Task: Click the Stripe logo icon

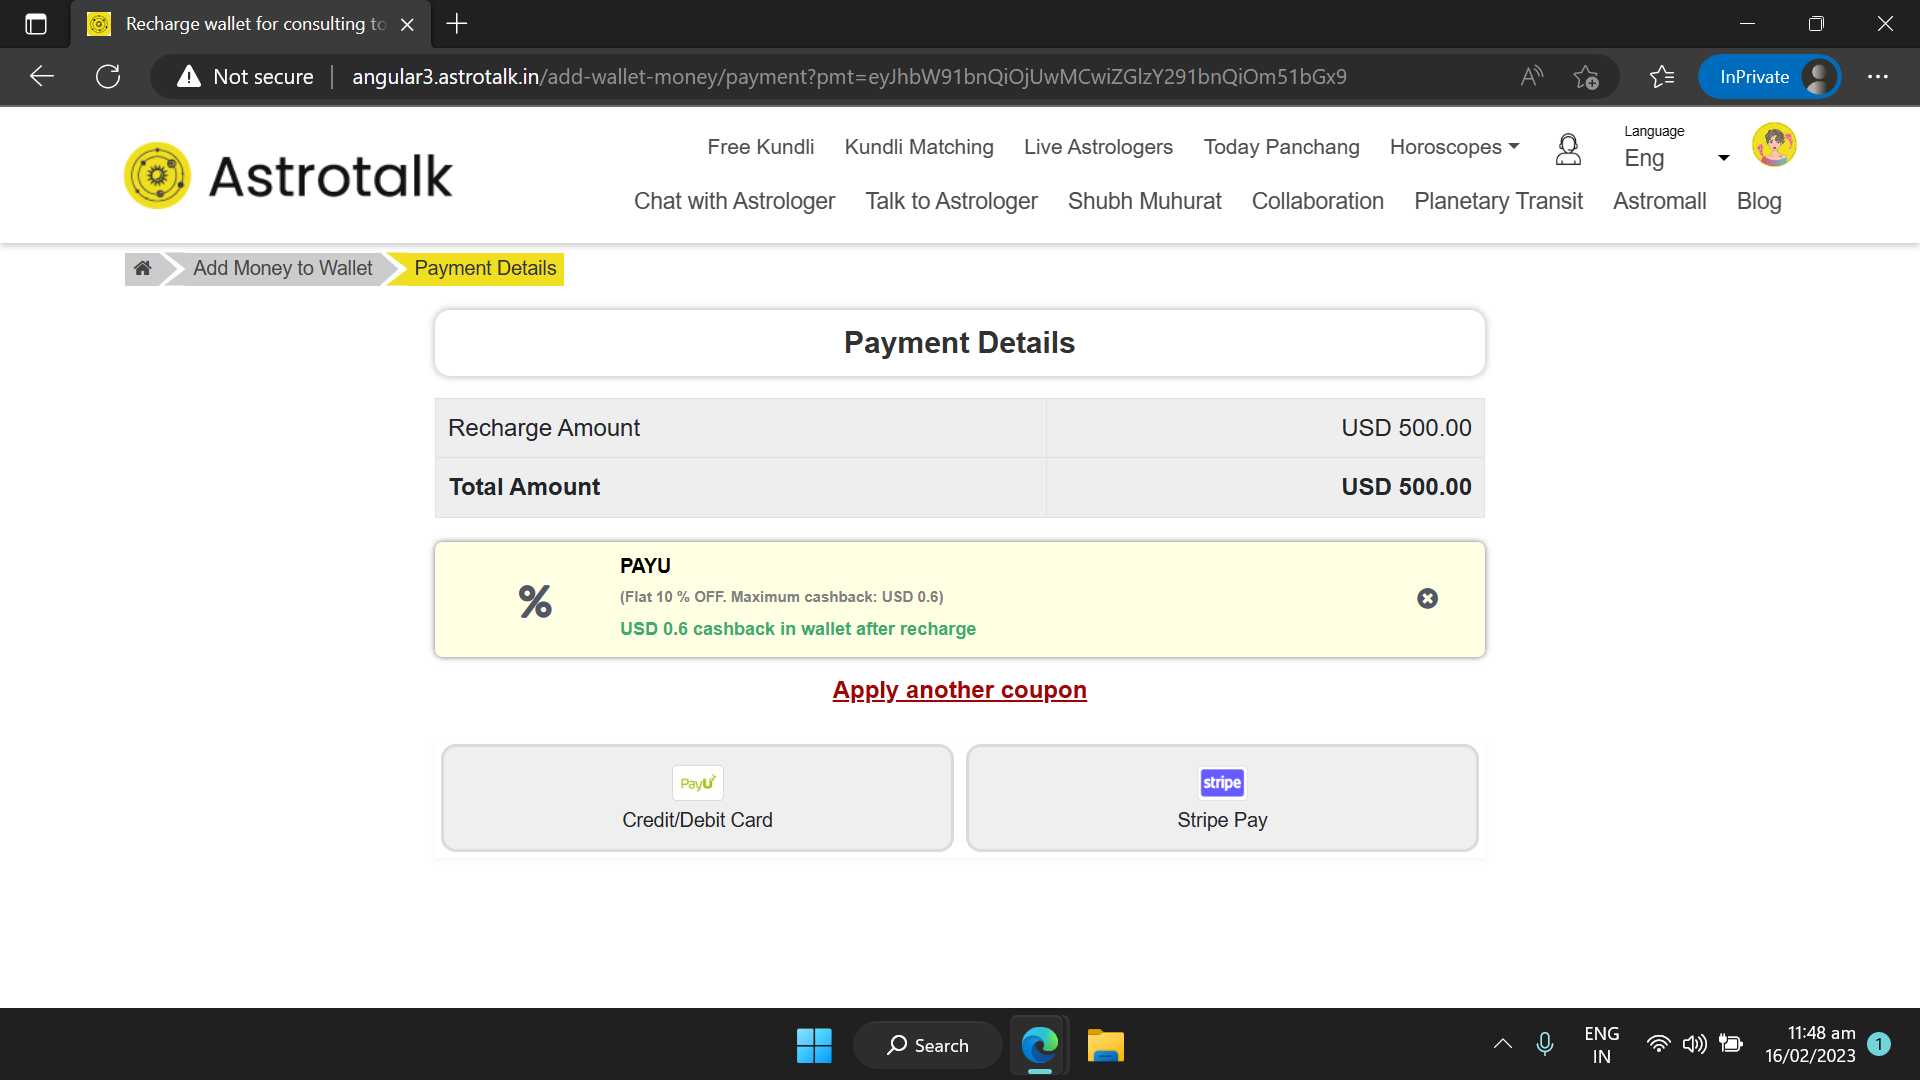Action: tap(1222, 783)
